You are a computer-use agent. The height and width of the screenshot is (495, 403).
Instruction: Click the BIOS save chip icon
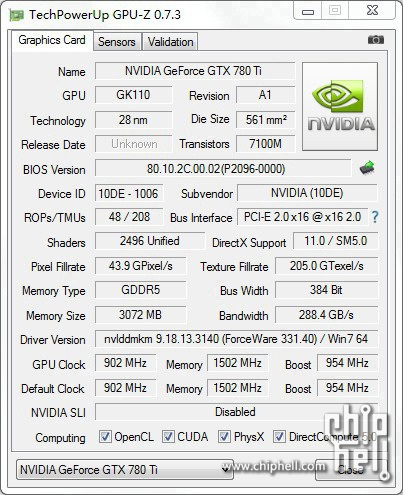pyautogui.click(x=367, y=168)
